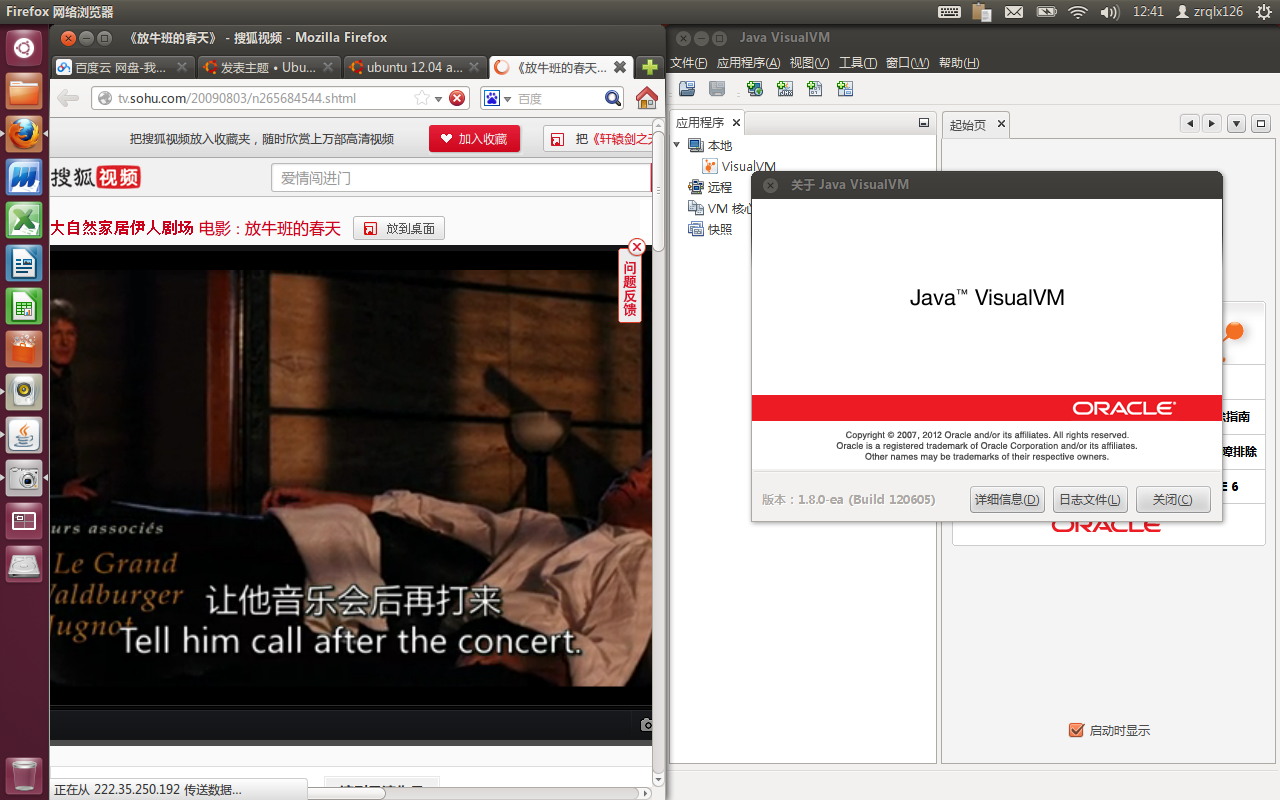1280x800 pixels.
Task: Click 关闭 button in About dialog
Action: [x=1173, y=499]
